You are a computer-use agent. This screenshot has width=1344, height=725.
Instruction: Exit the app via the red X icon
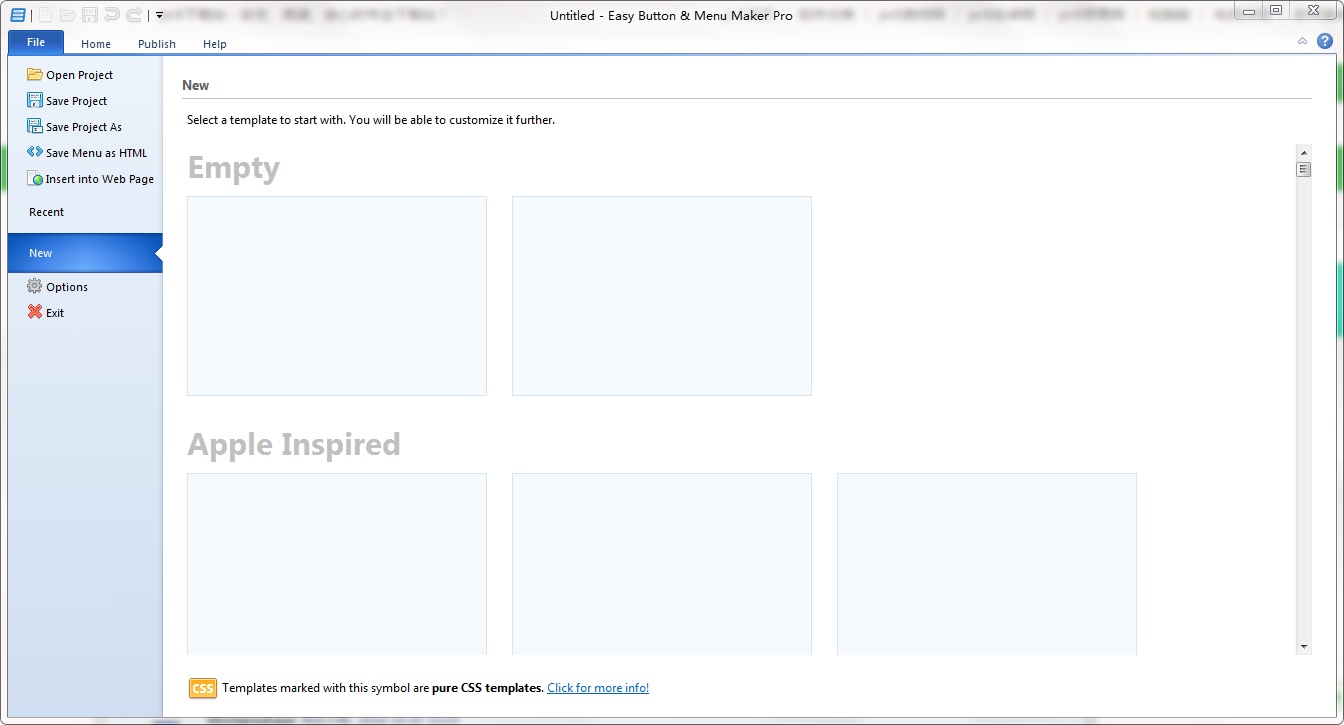click(33, 312)
